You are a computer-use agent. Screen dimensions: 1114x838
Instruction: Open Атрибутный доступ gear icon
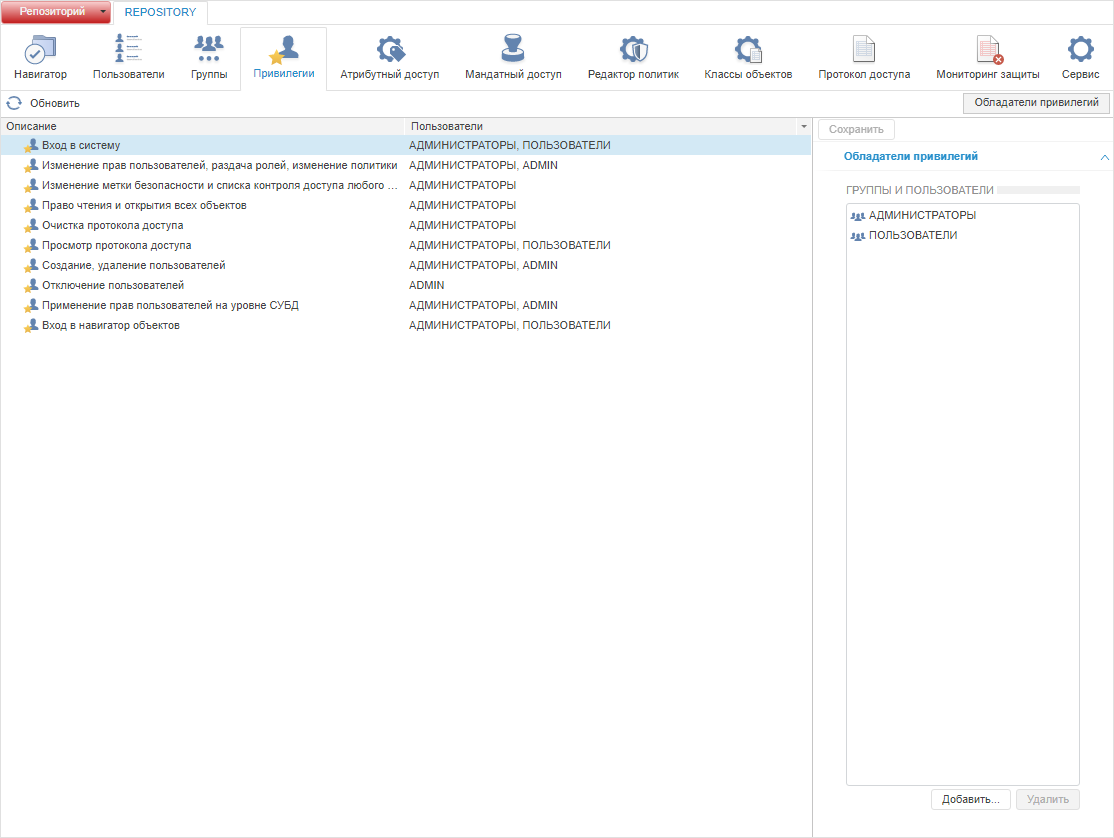(x=390, y=49)
